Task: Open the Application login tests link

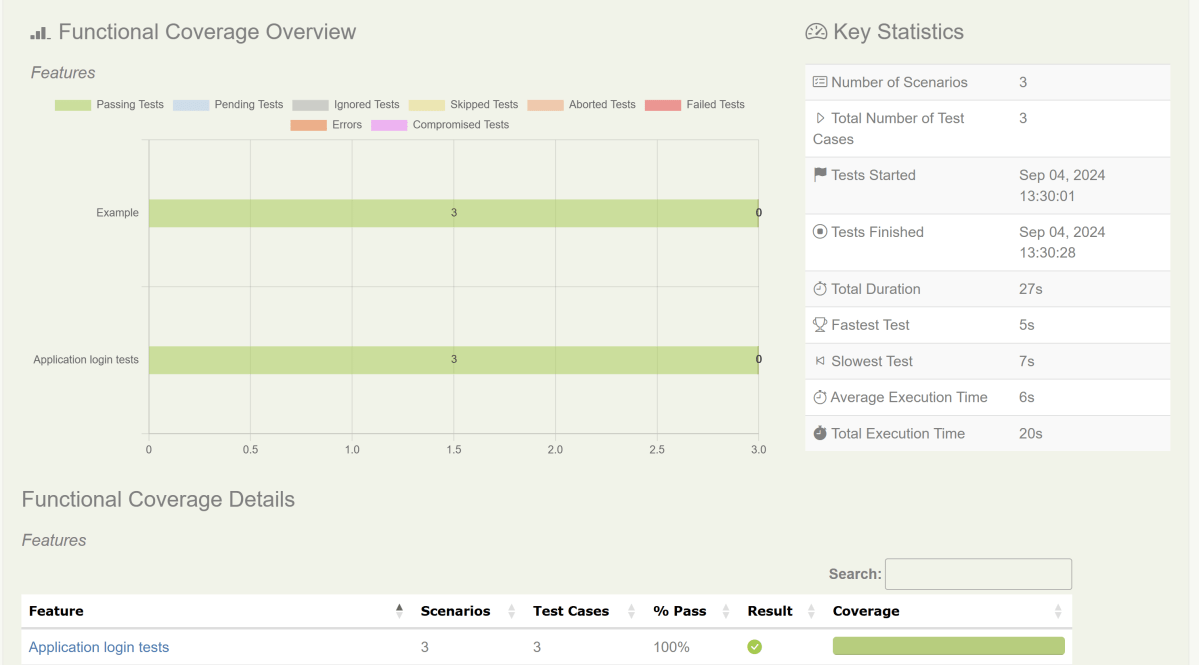Action: pyautogui.click(x=99, y=647)
